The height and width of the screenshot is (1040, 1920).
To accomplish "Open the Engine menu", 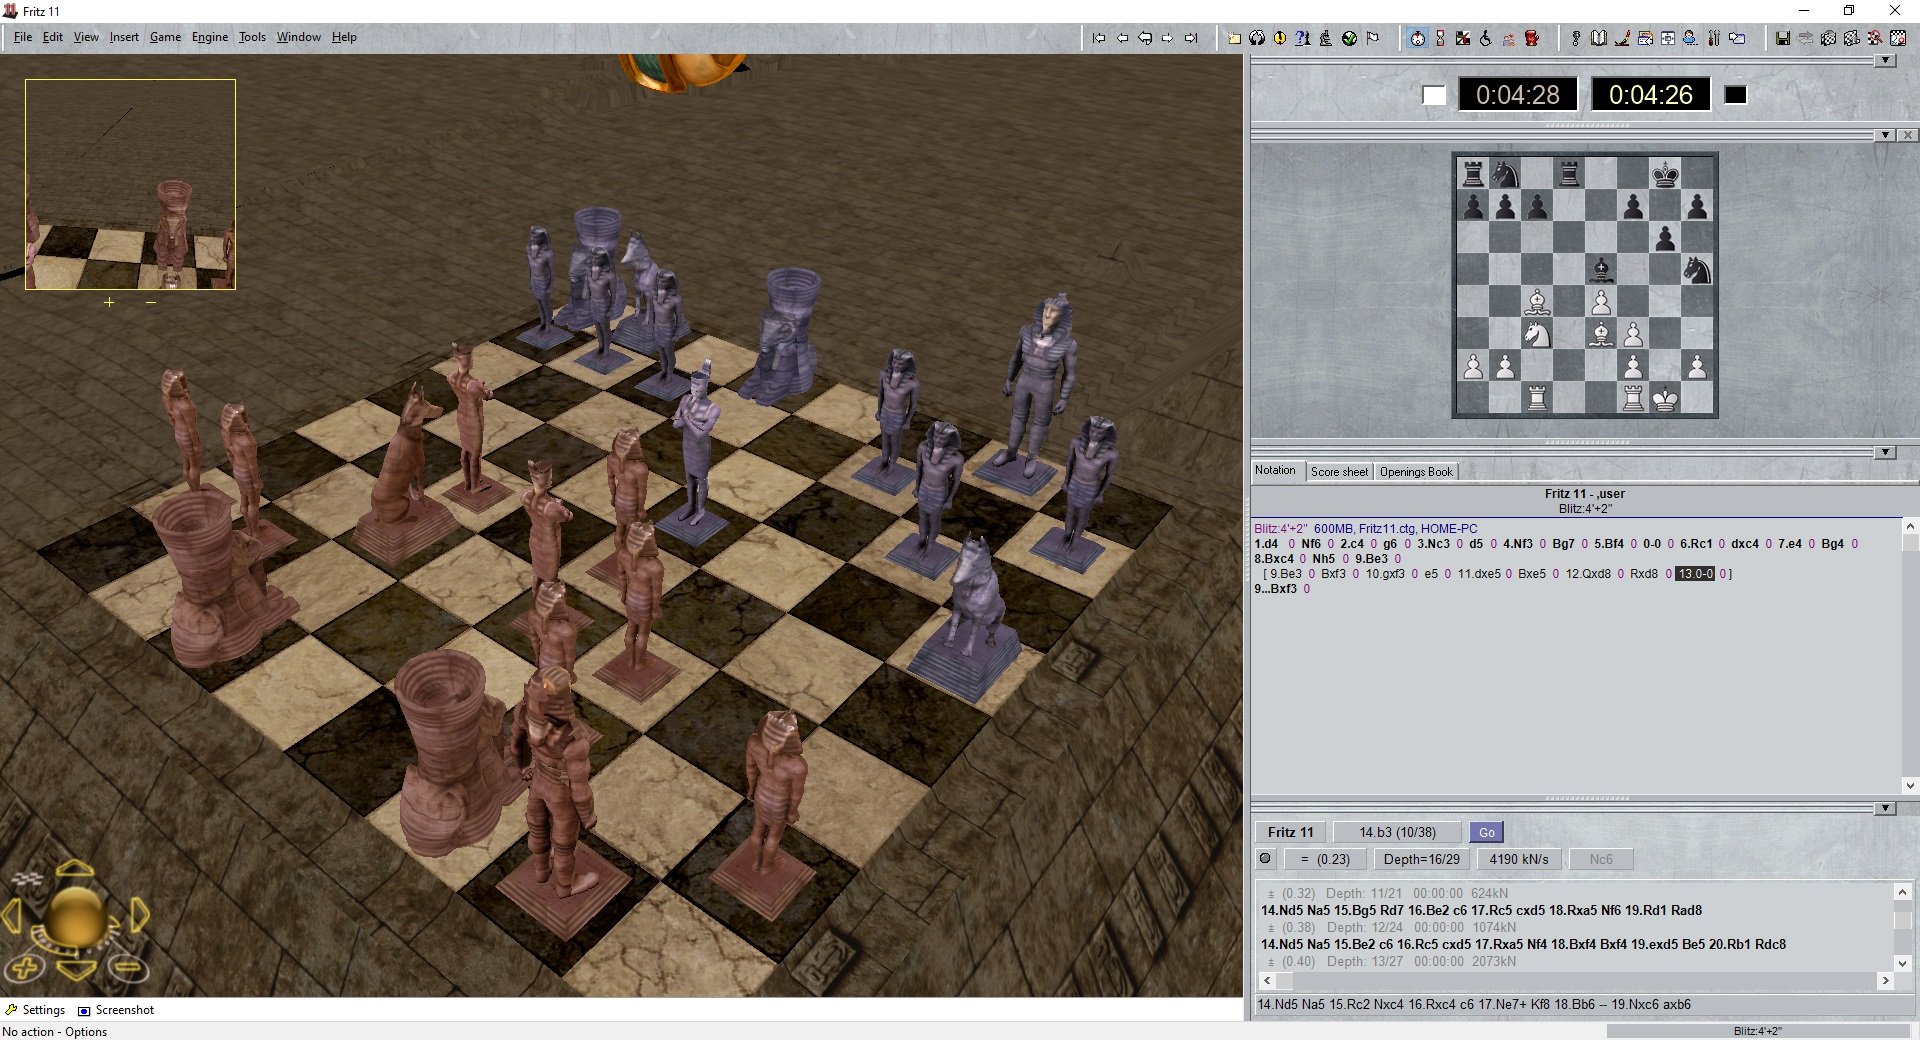I will click(210, 37).
